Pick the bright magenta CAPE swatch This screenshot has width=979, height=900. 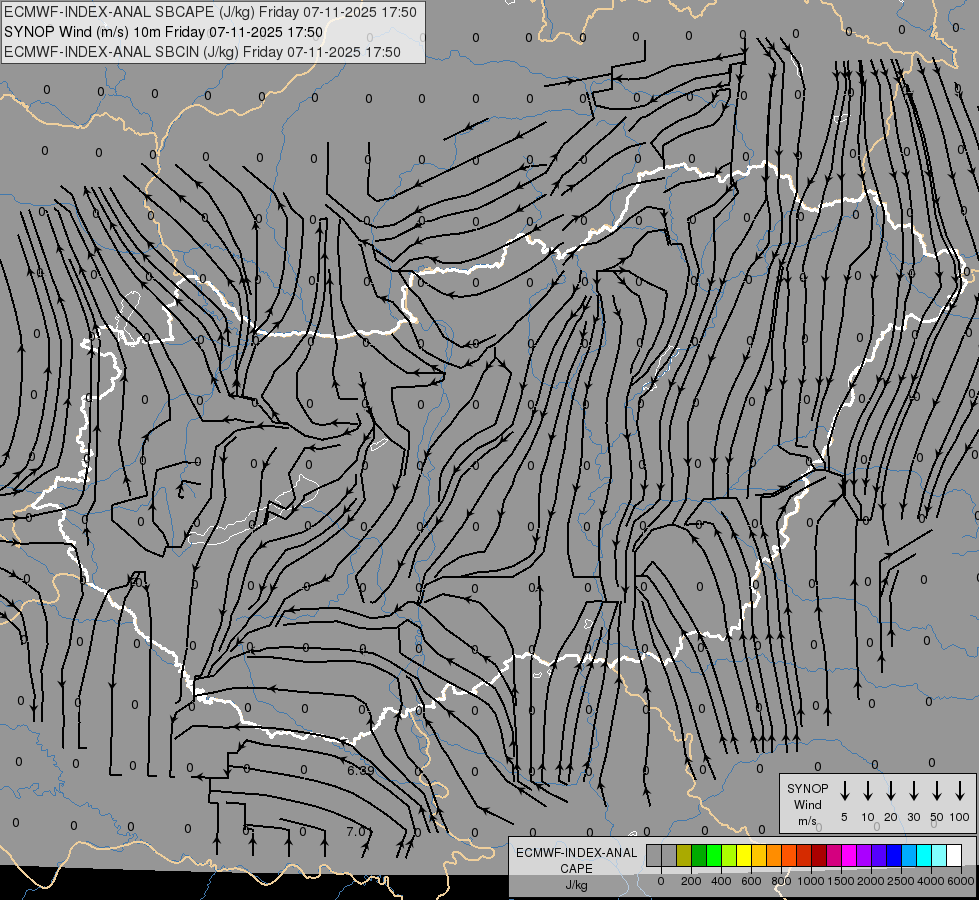click(850, 856)
